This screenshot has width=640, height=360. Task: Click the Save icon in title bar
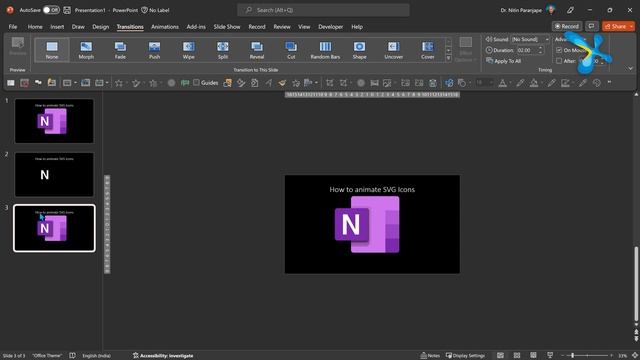click(67, 10)
